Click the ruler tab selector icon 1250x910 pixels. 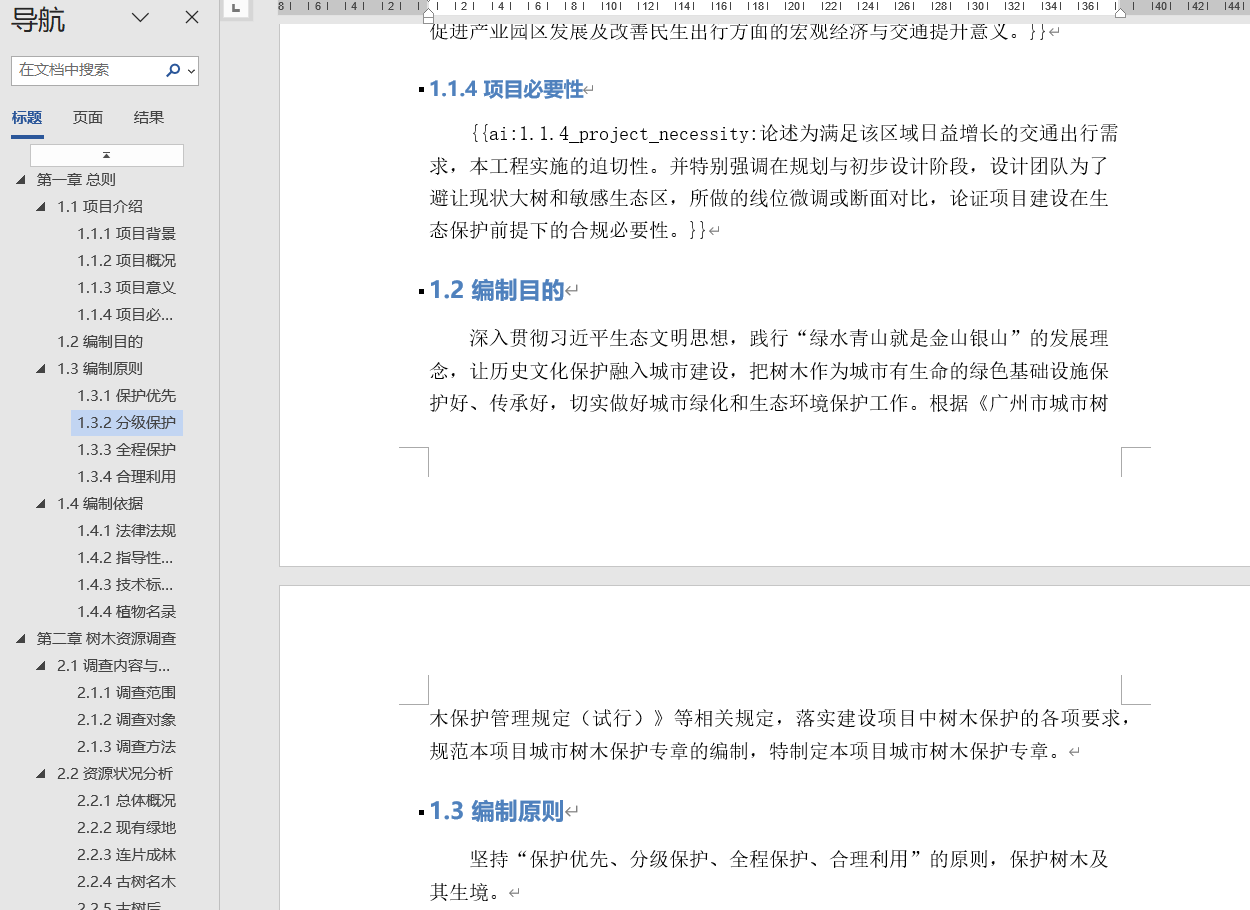(235, 8)
